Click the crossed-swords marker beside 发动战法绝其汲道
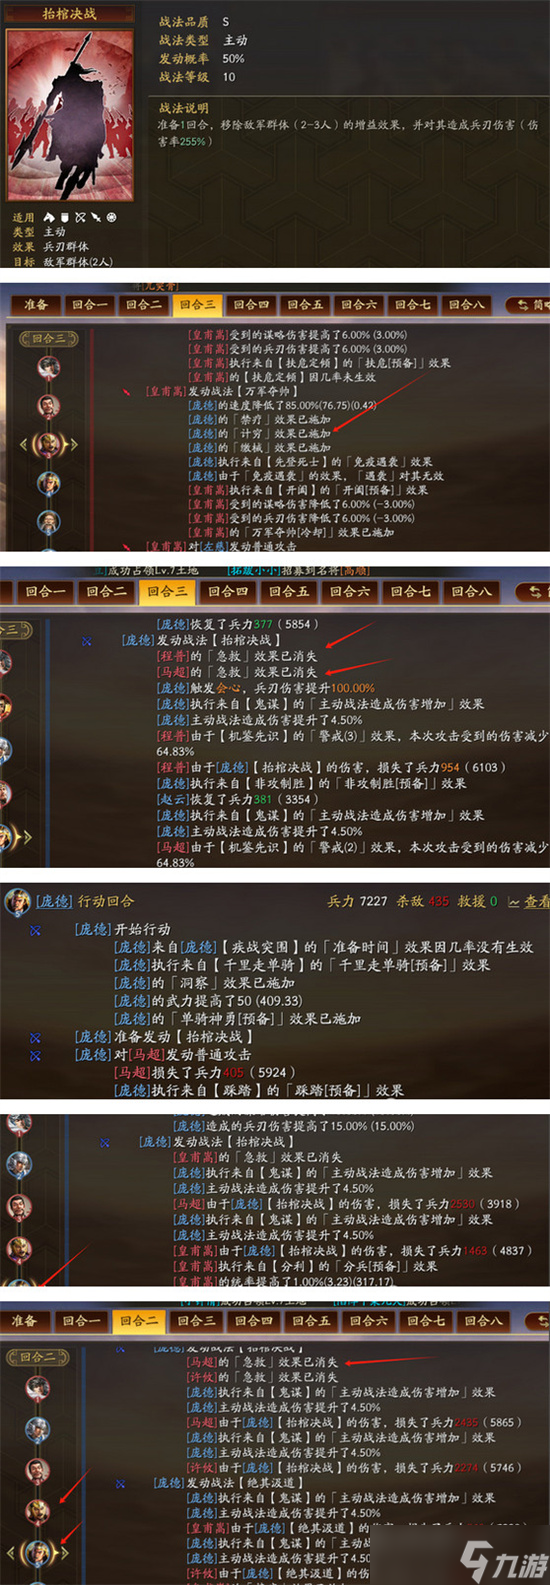 (x=119, y=1483)
